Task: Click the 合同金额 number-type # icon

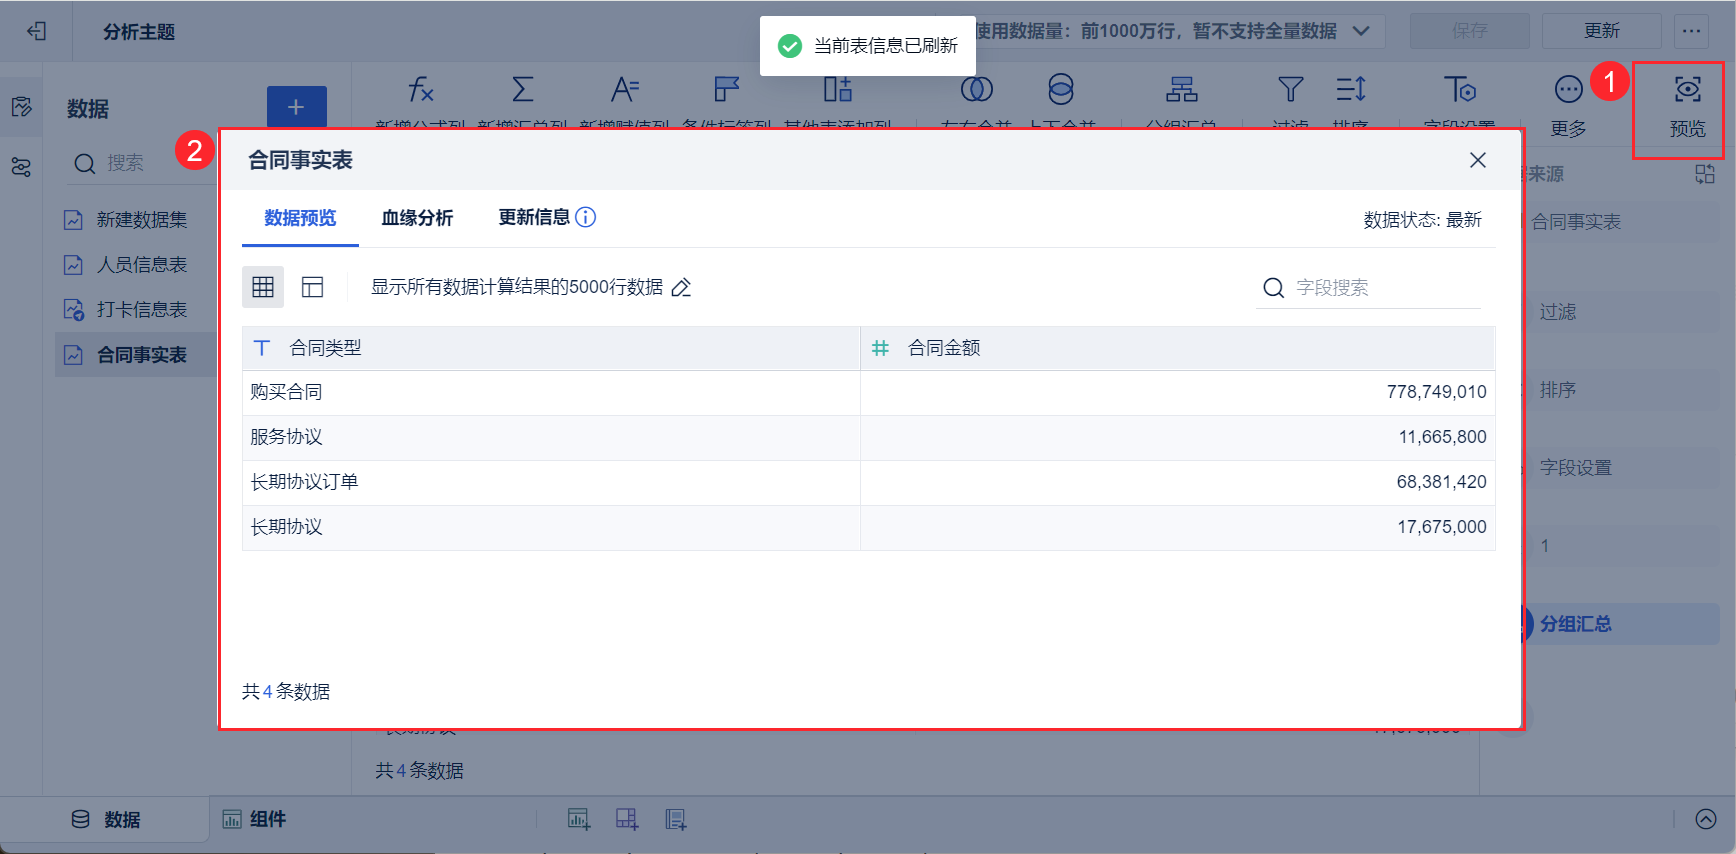Action: [x=880, y=348]
